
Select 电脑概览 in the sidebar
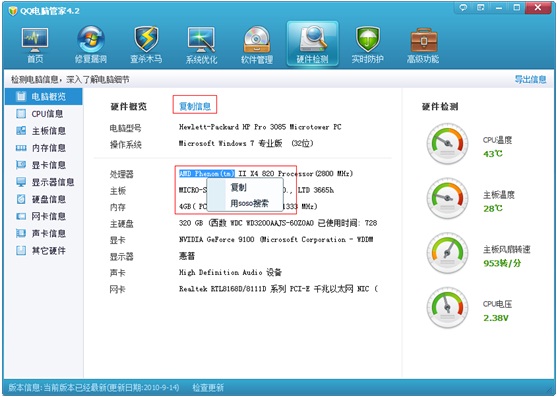pos(44,96)
